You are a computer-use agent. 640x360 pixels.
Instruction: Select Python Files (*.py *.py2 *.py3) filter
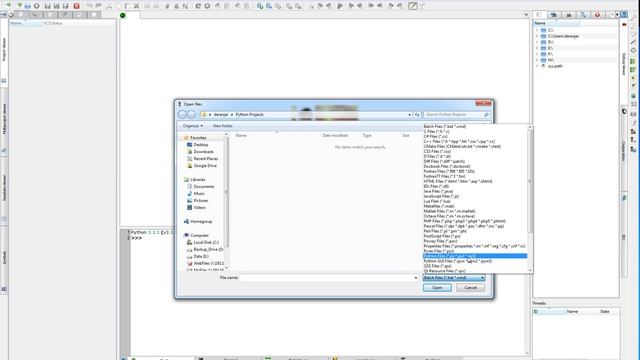[475, 256]
